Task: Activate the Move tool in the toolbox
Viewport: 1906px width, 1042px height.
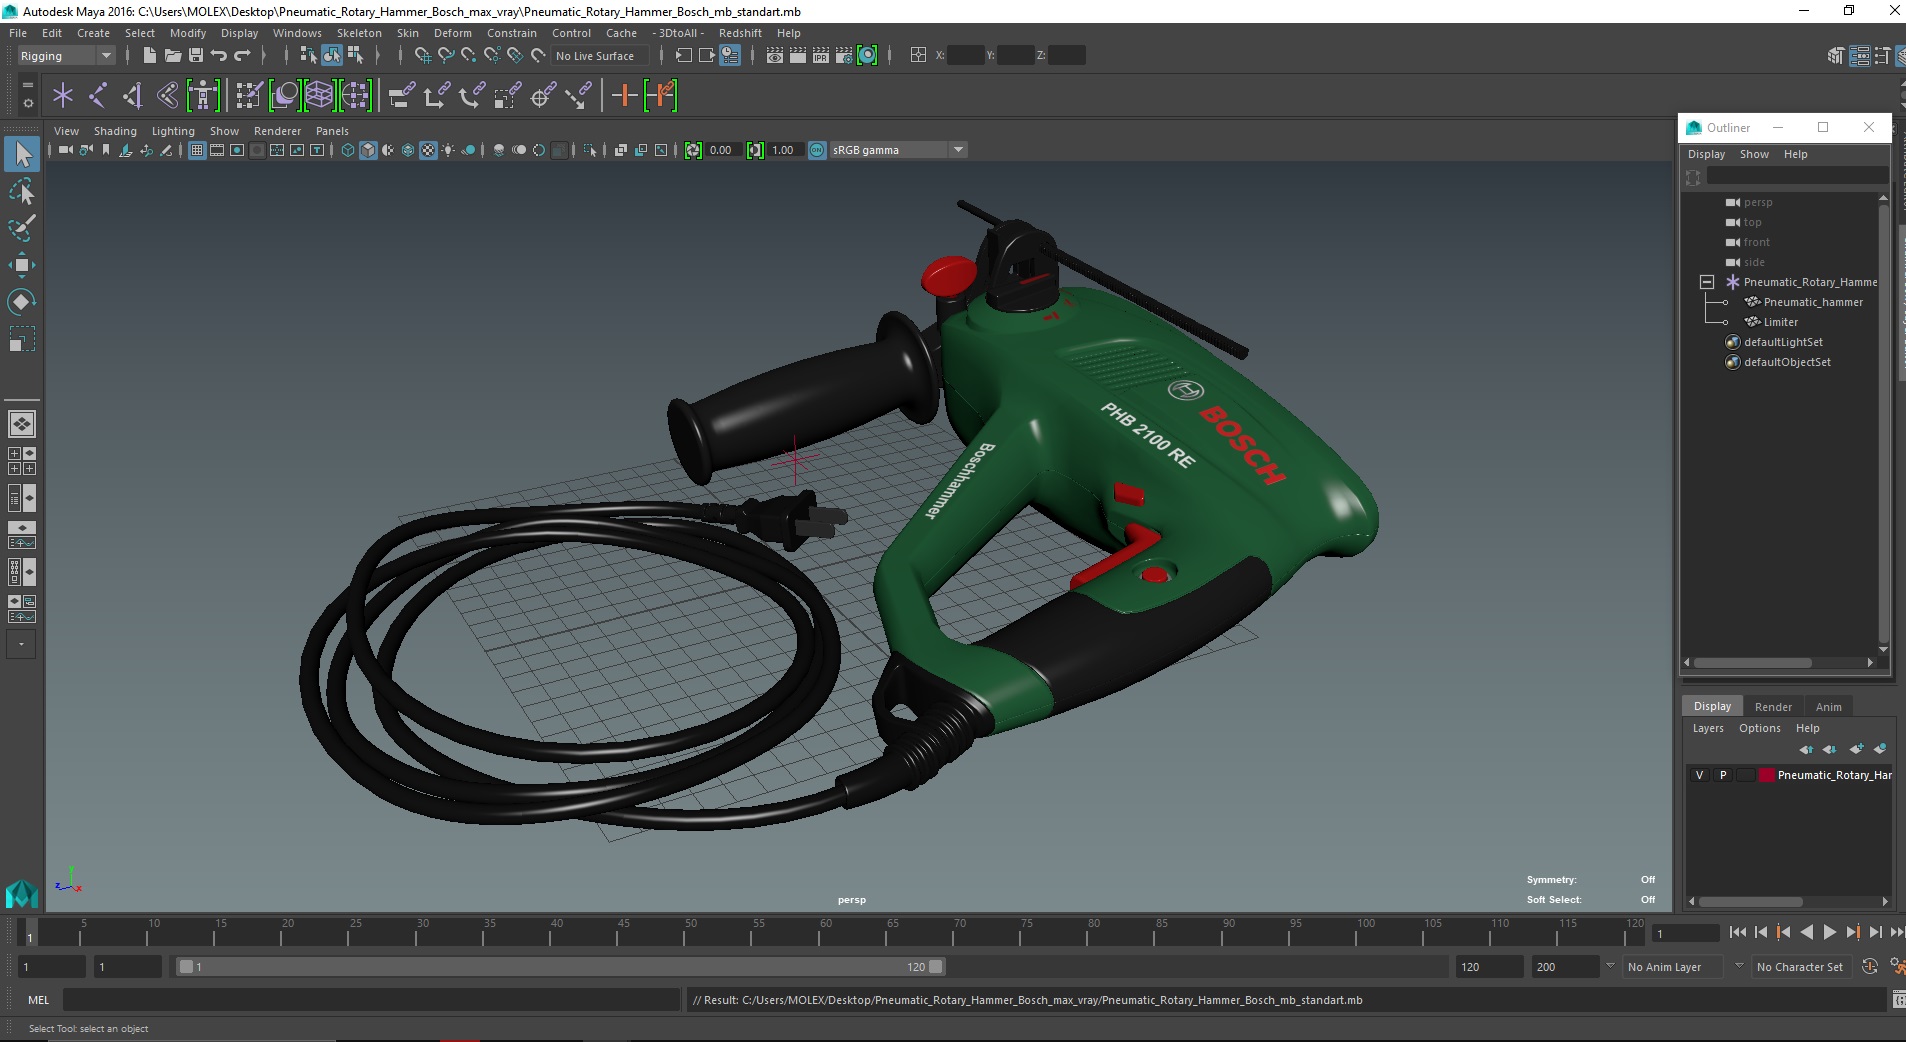Action: point(22,265)
